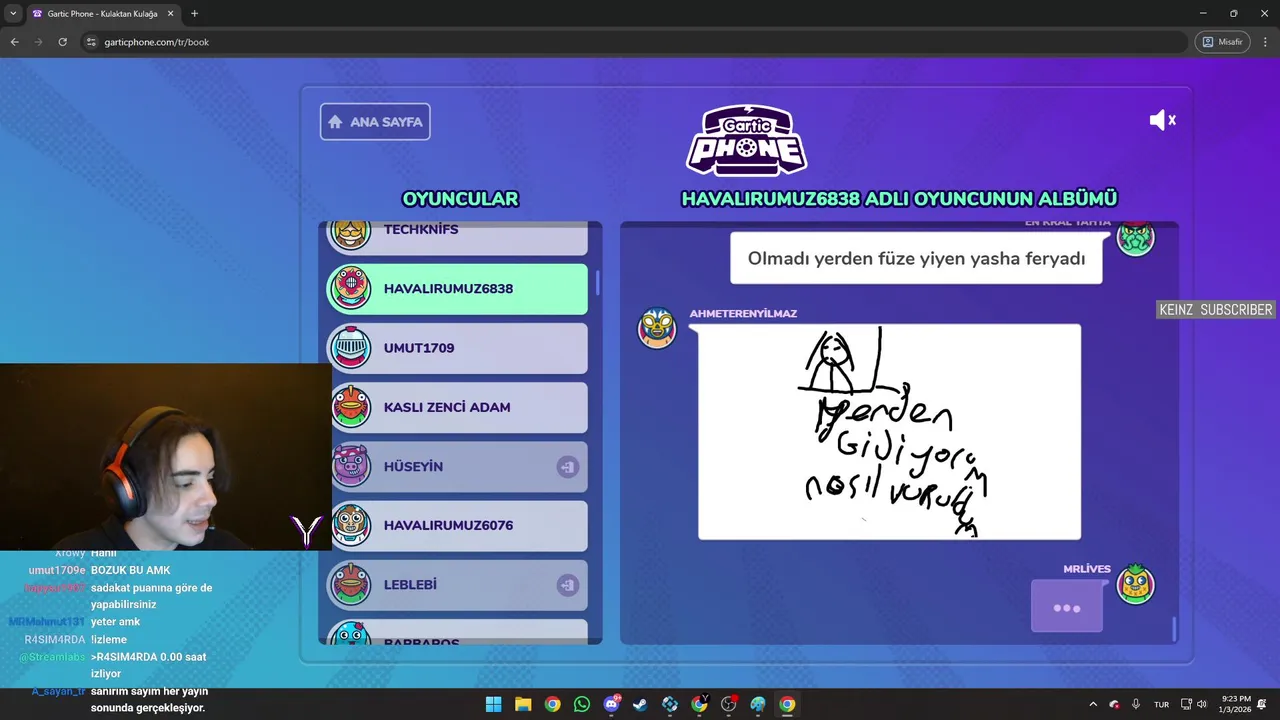Go back with the browser back arrow
Viewport: 1280px width, 720px height.
(x=14, y=42)
